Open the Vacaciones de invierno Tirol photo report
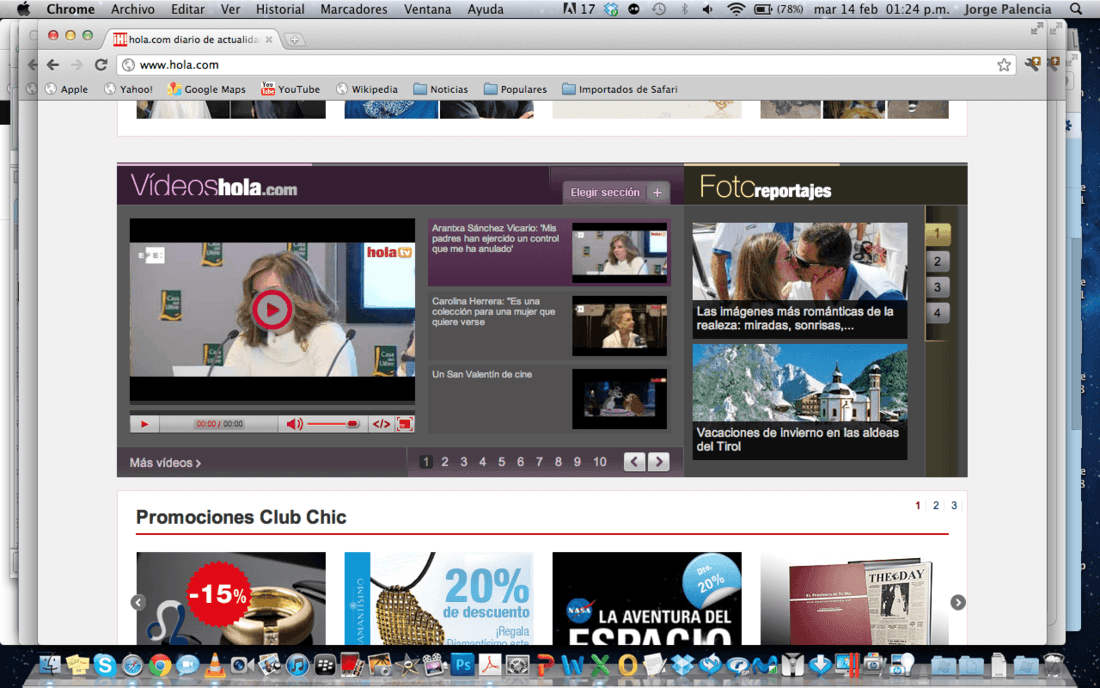Image resolution: width=1100 pixels, height=688 pixels. click(x=800, y=401)
